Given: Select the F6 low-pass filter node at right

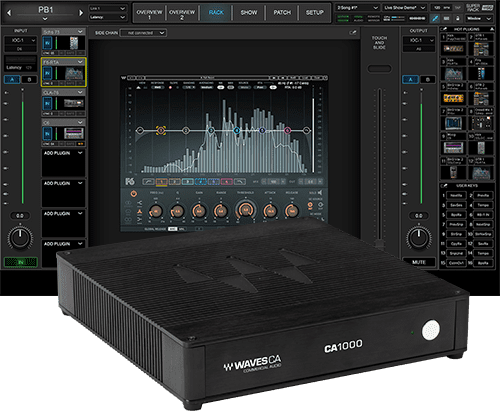Looking at the screenshot, I should (x=307, y=130).
